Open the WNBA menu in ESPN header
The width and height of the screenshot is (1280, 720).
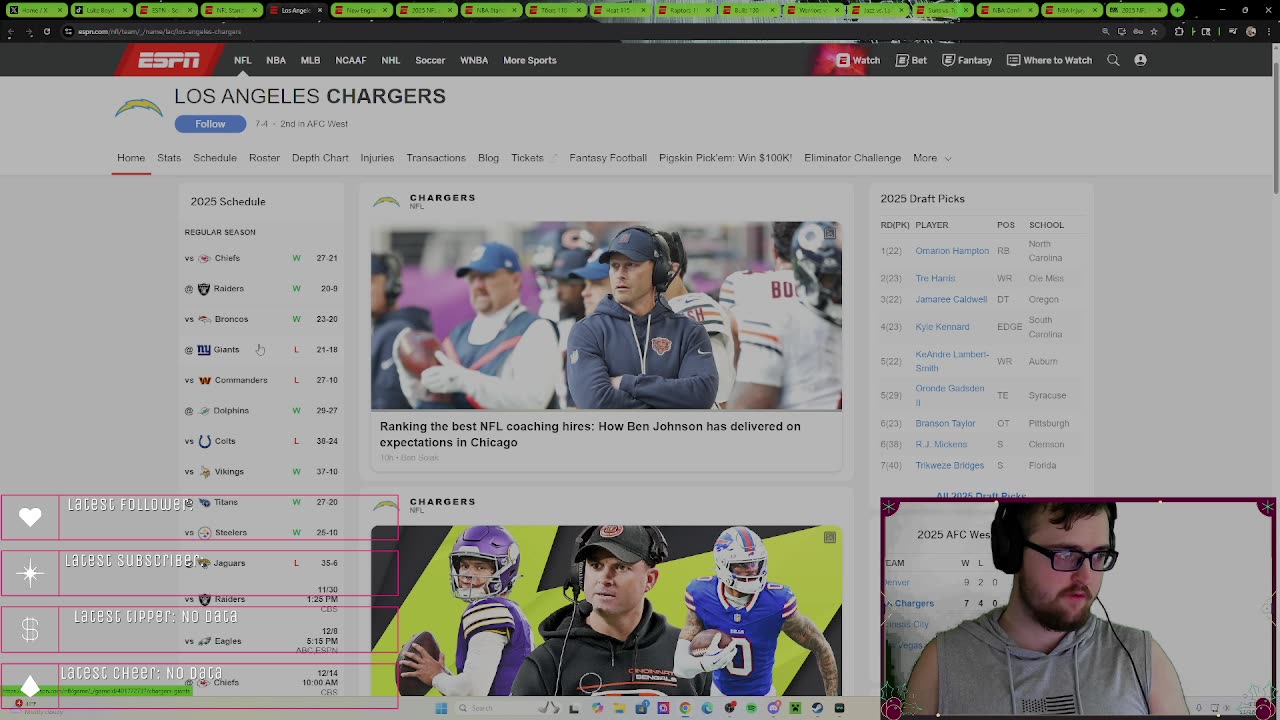point(474,60)
